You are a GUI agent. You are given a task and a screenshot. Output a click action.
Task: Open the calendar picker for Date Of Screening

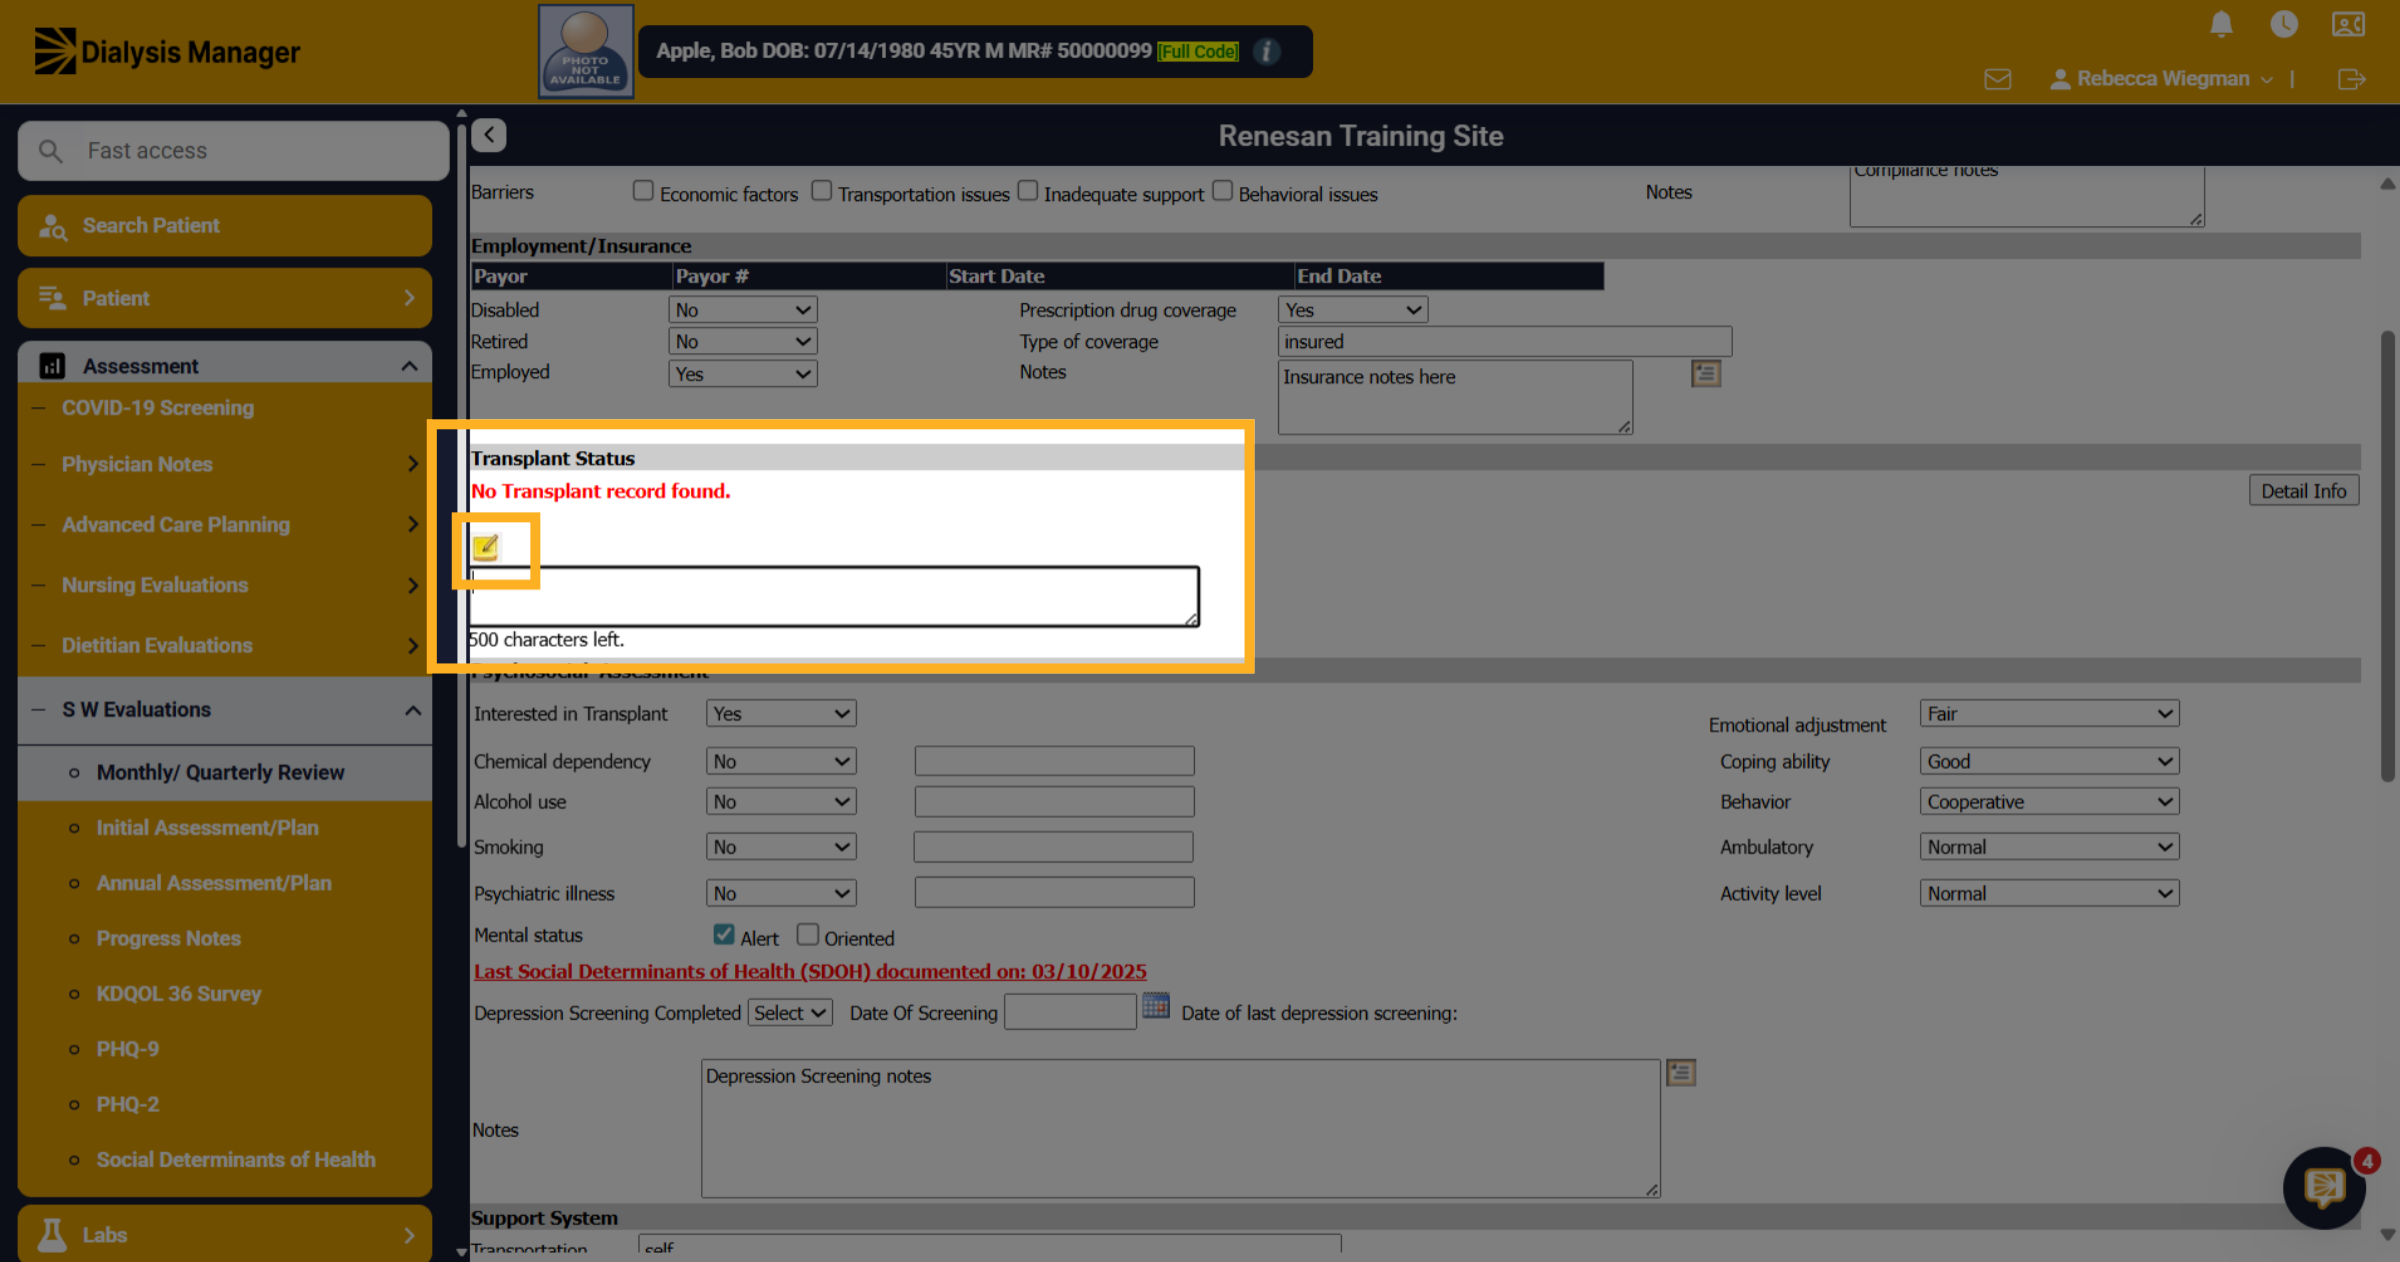[1156, 1005]
